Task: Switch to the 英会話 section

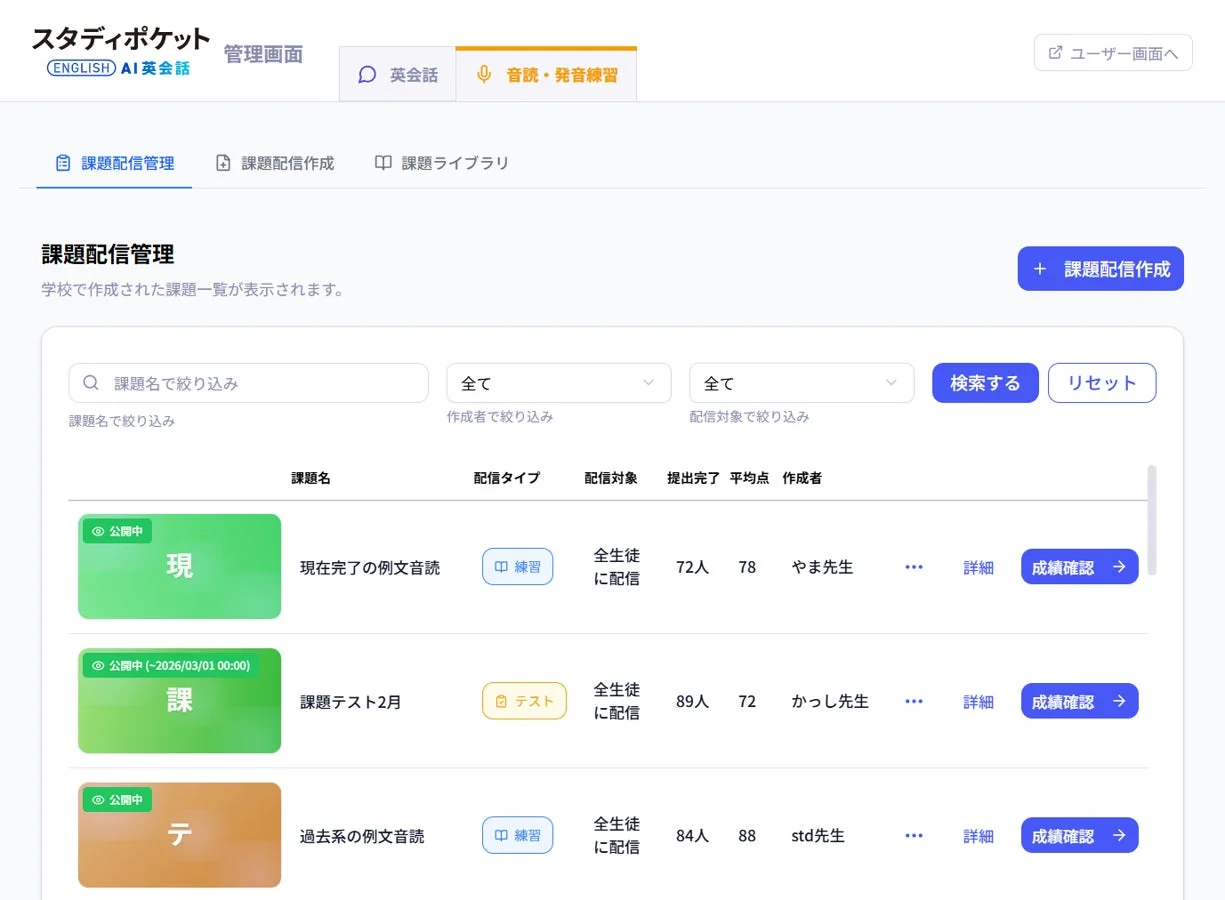Action: (x=397, y=74)
